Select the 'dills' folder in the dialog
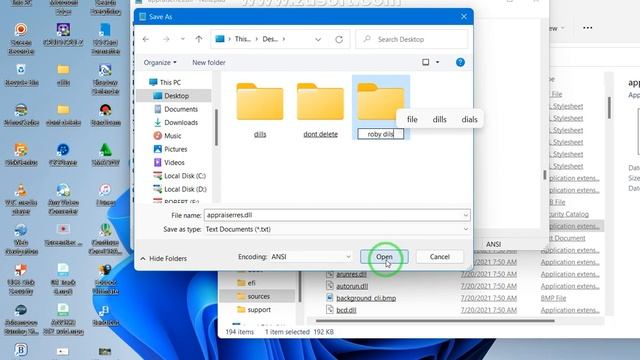The width and height of the screenshot is (640, 360). point(260,109)
